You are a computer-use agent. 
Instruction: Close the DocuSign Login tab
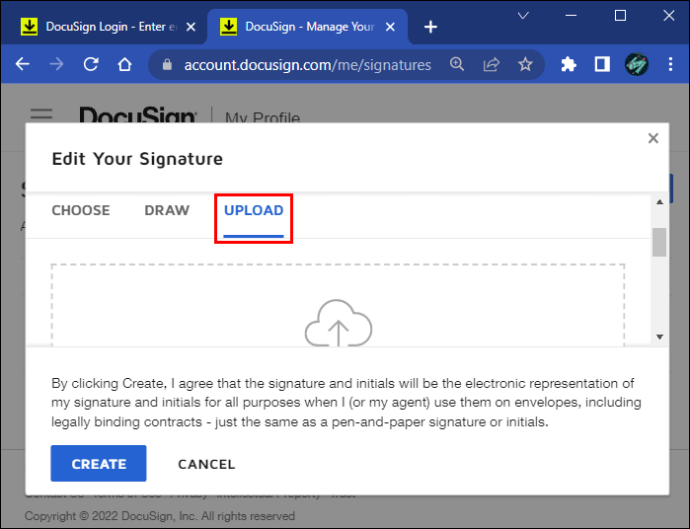(191, 27)
